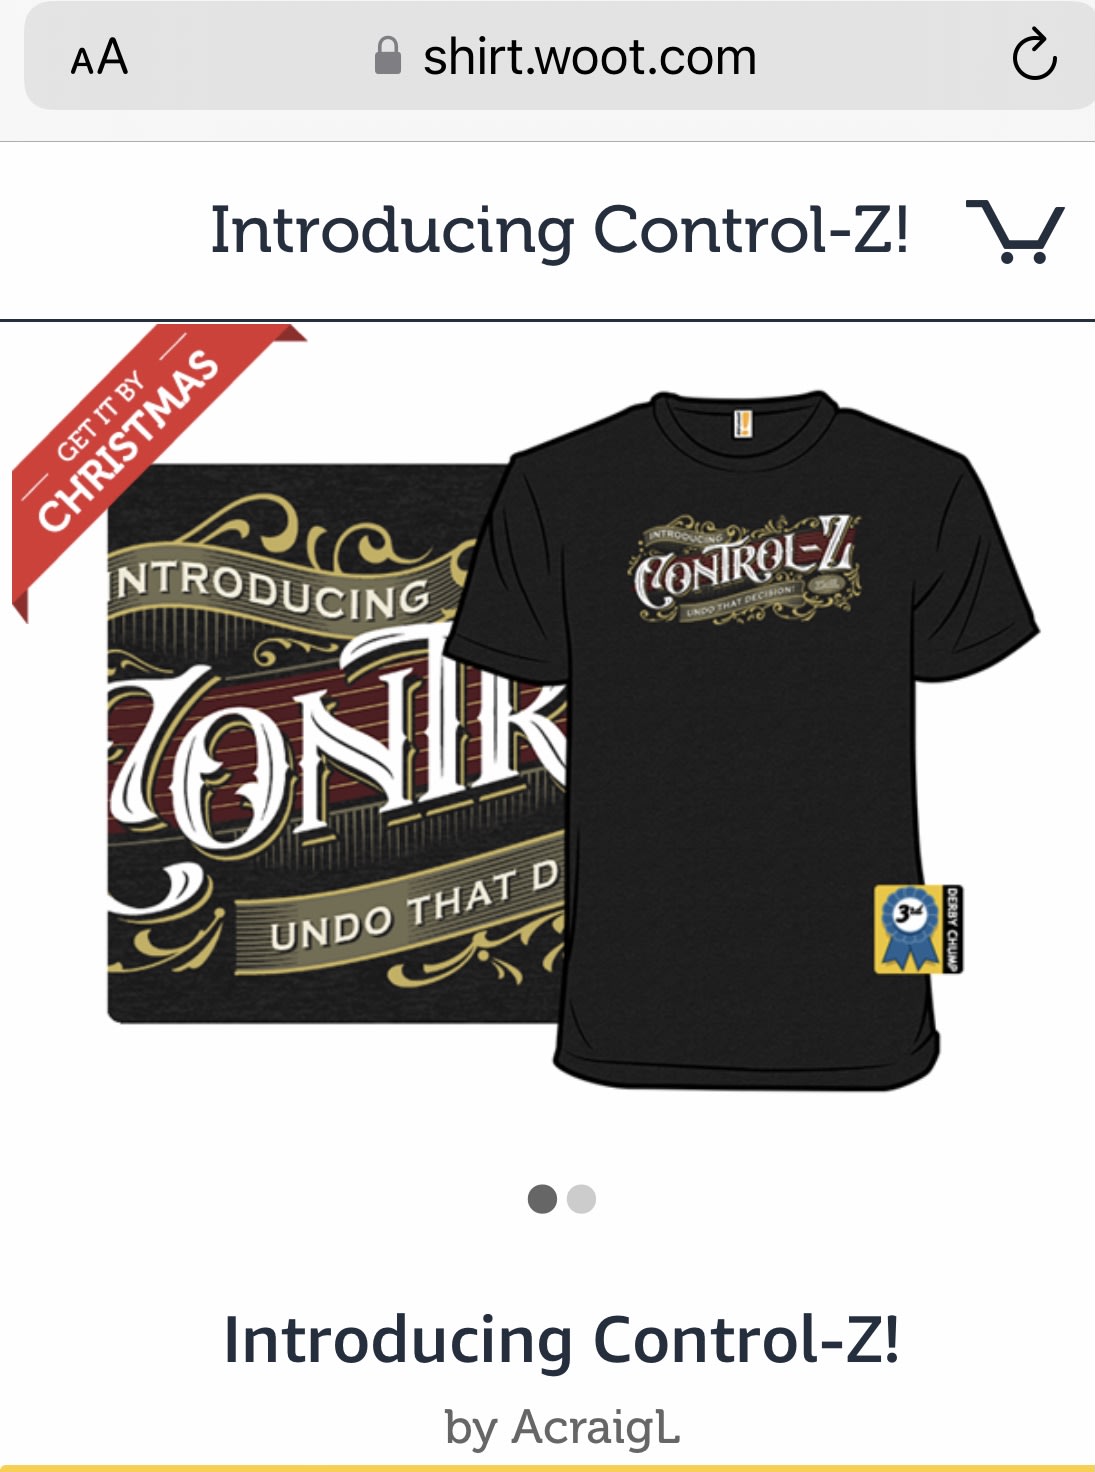Tap the padlock icon in address bar
Screen dimensions: 1095x1472
387,56
